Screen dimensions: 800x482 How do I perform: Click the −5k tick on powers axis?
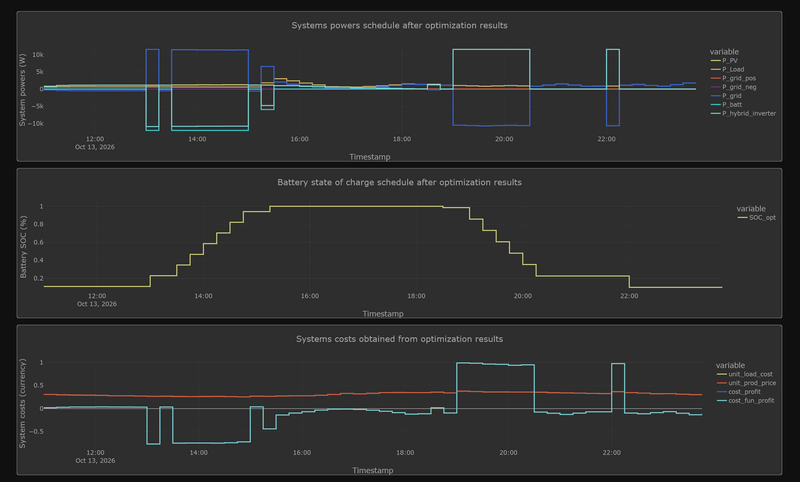[x=37, y=106]
